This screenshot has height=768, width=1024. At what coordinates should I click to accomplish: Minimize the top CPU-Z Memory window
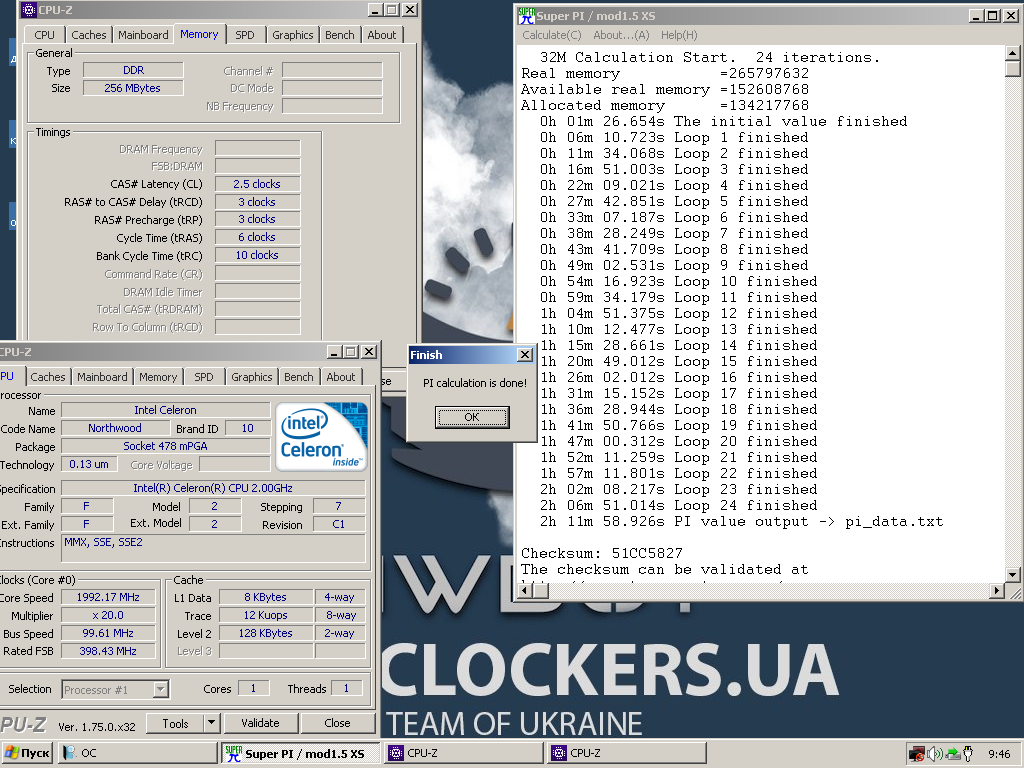click(376, 10)
